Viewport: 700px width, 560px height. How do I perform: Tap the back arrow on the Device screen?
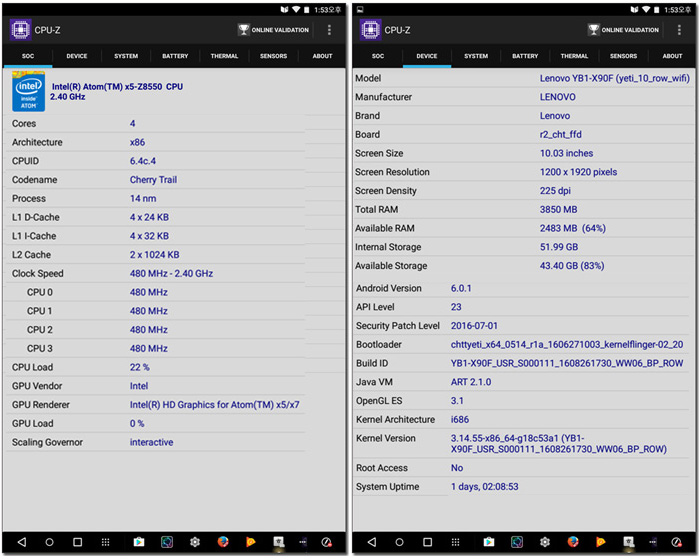tap(371, 542)
